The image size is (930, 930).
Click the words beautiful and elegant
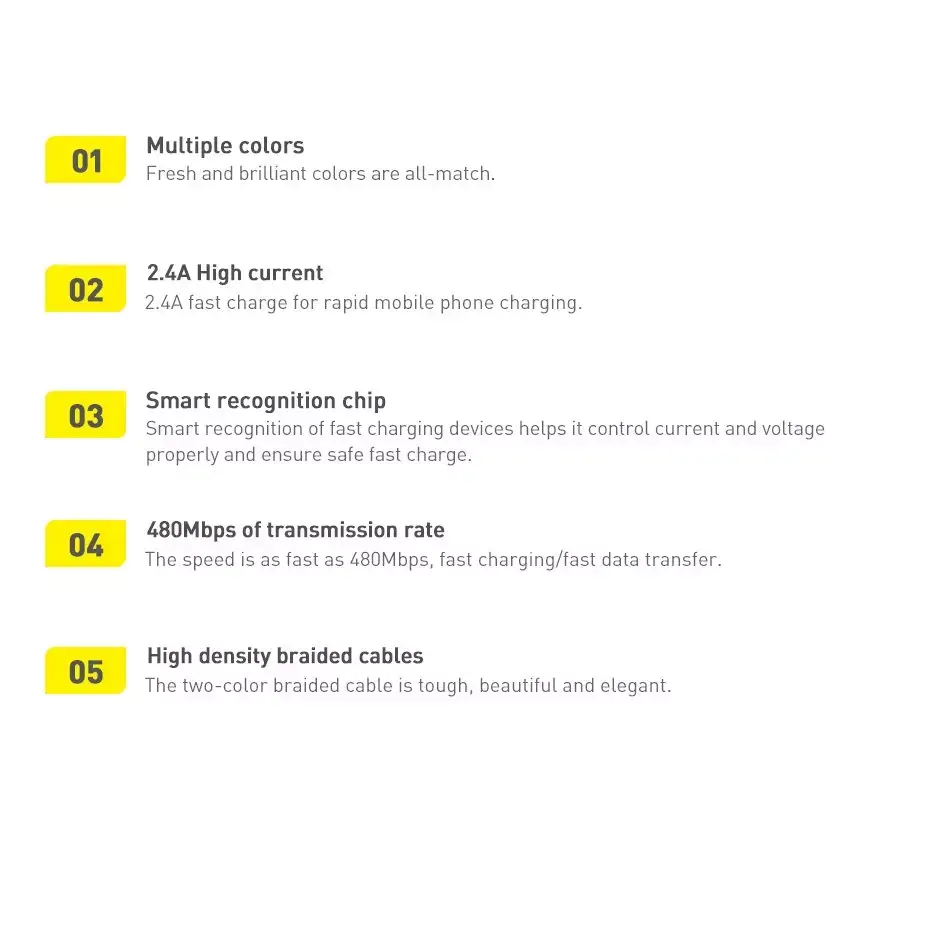(575, 686)
